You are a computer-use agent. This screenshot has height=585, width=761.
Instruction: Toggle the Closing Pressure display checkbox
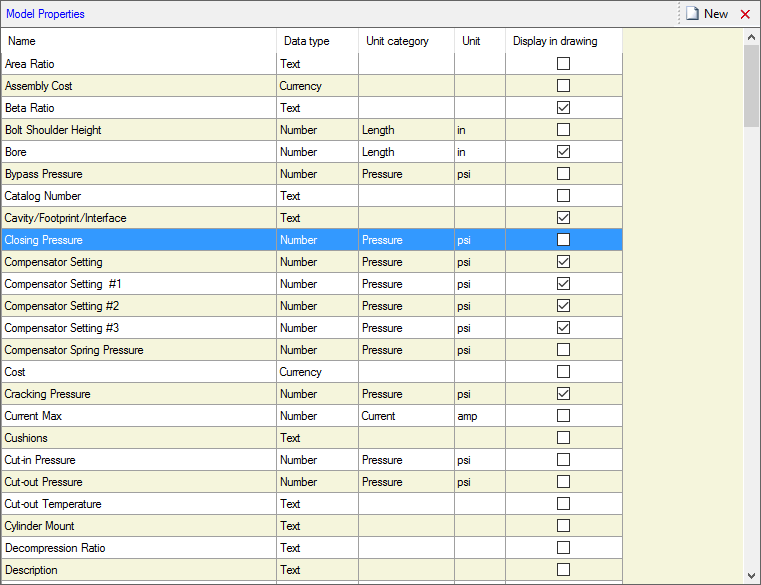564,240
